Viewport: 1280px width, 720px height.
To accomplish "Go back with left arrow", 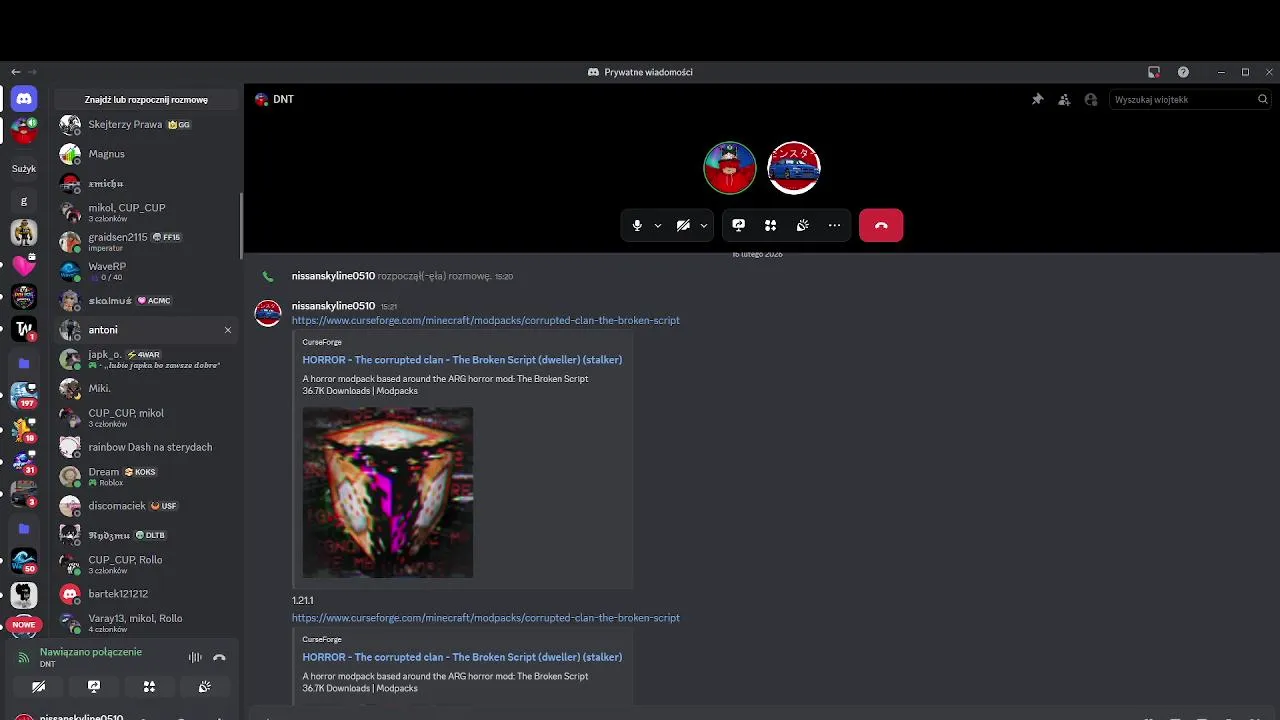I will pos(15,72).
